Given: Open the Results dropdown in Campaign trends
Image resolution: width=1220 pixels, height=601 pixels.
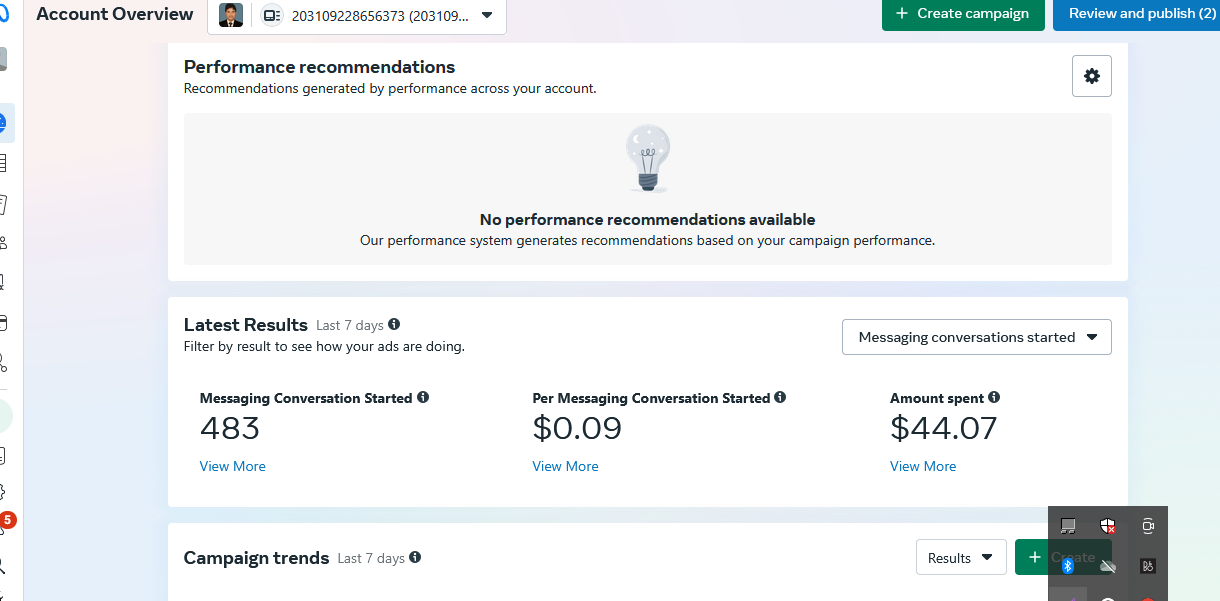Looking at the screenshot, I should (960, 557).
